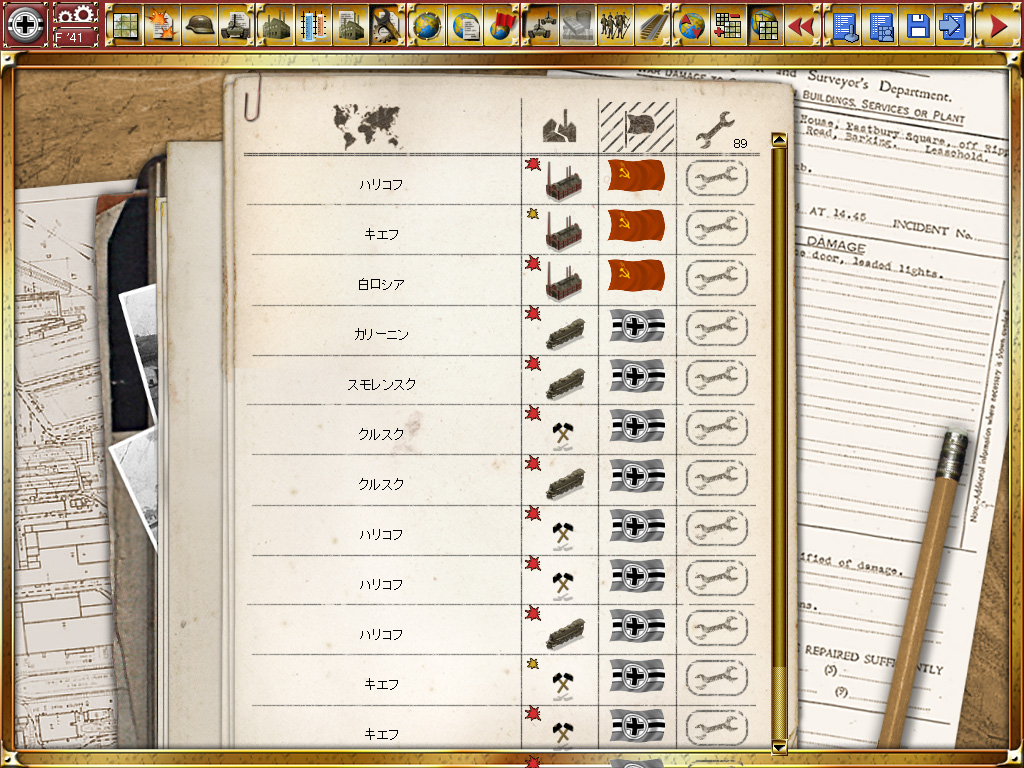Screen dimensions: 1024x768
Task: Click the German flag in カリーニン row
Action: coord(637,325)
